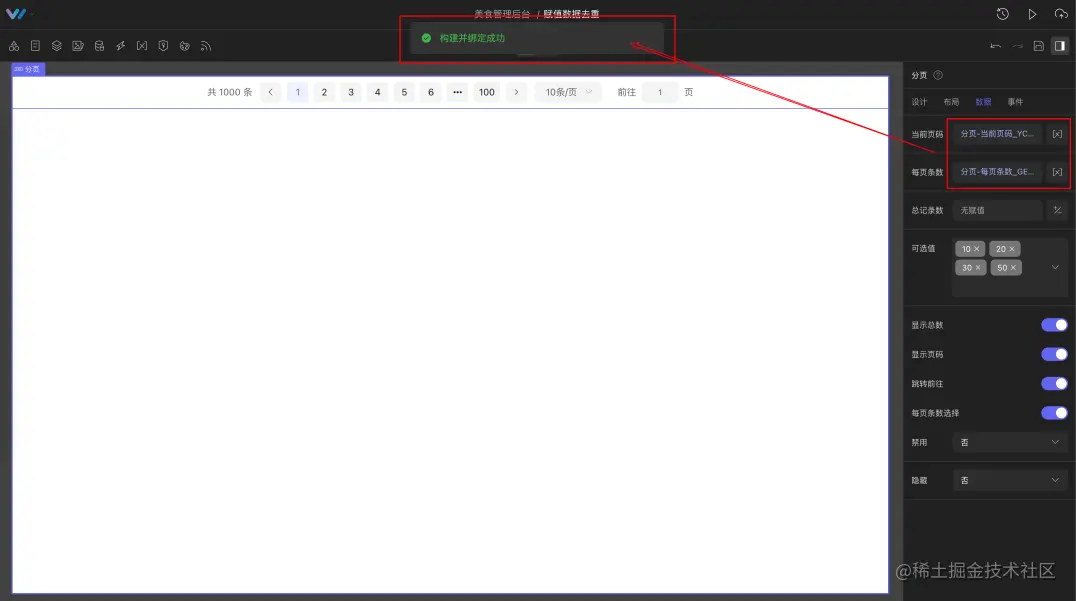The width and height of the screenshot is (1076, 601).
Task: Click the variable bind icon for 当前页码
Action: pyautogui.click(x=1057, y=134)
